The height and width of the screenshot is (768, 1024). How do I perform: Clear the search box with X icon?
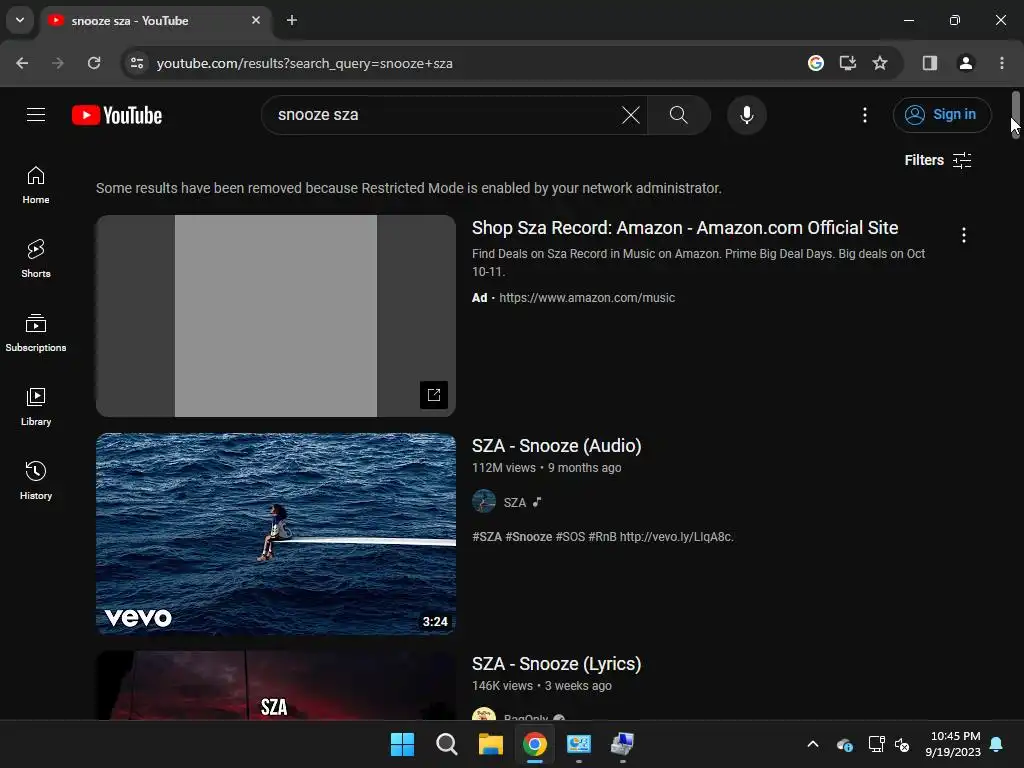click(x=630, y=115)
